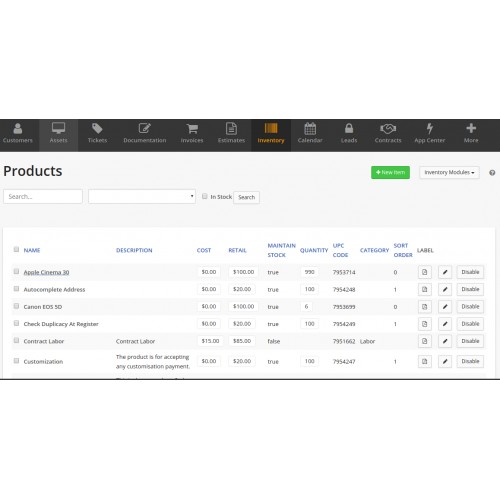Click the product Search text field

coord(43,196)
